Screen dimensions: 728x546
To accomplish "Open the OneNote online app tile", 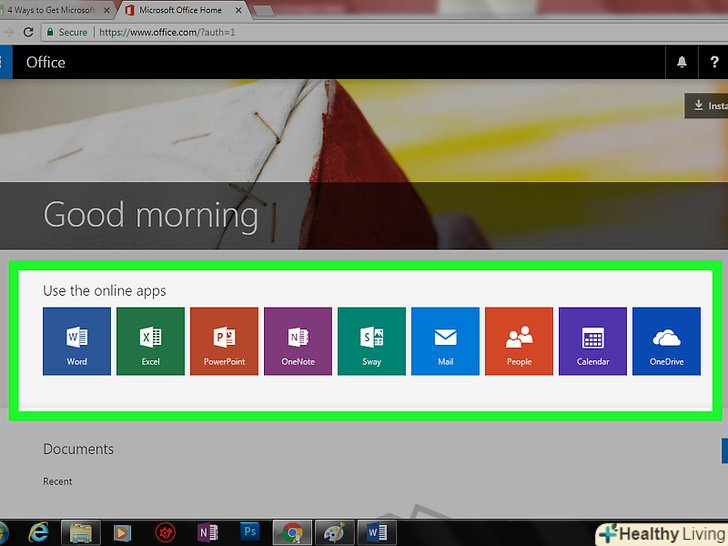I will click(298, 341).
